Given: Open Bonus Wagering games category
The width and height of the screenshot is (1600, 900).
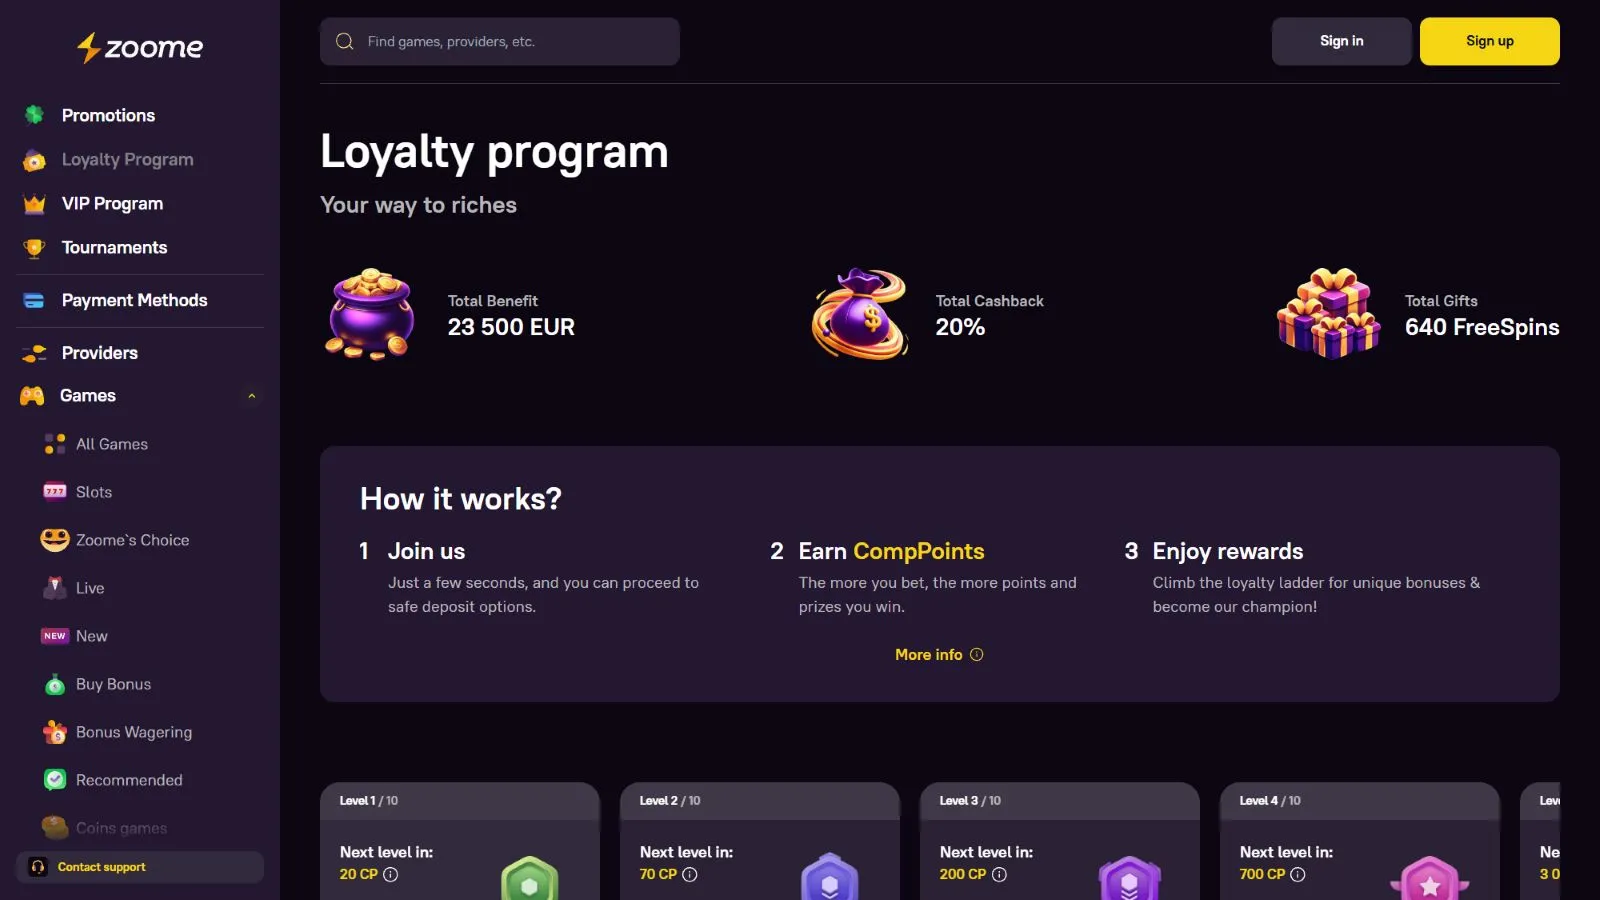Looking at the screenshot, I should (133, 732).
